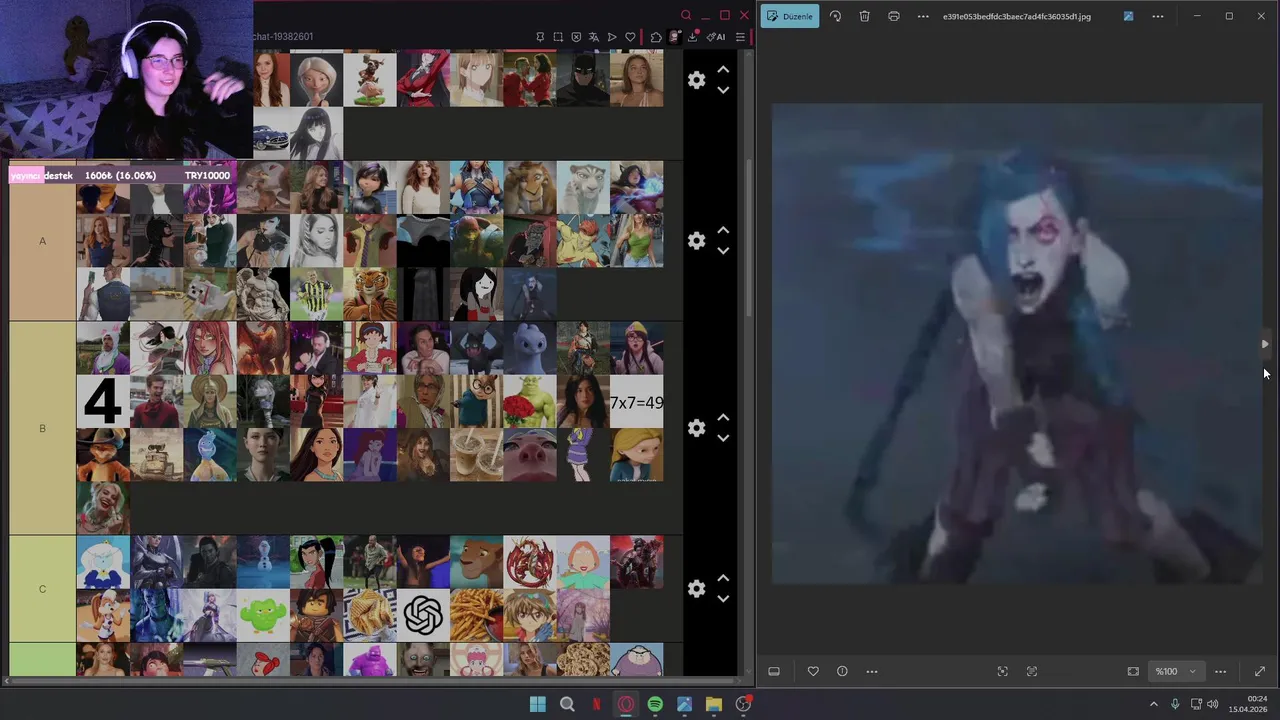The height and width of the screenshot is (720, 1280).
Task: Open the browser extensions cube icon
Action: (656, 37)
